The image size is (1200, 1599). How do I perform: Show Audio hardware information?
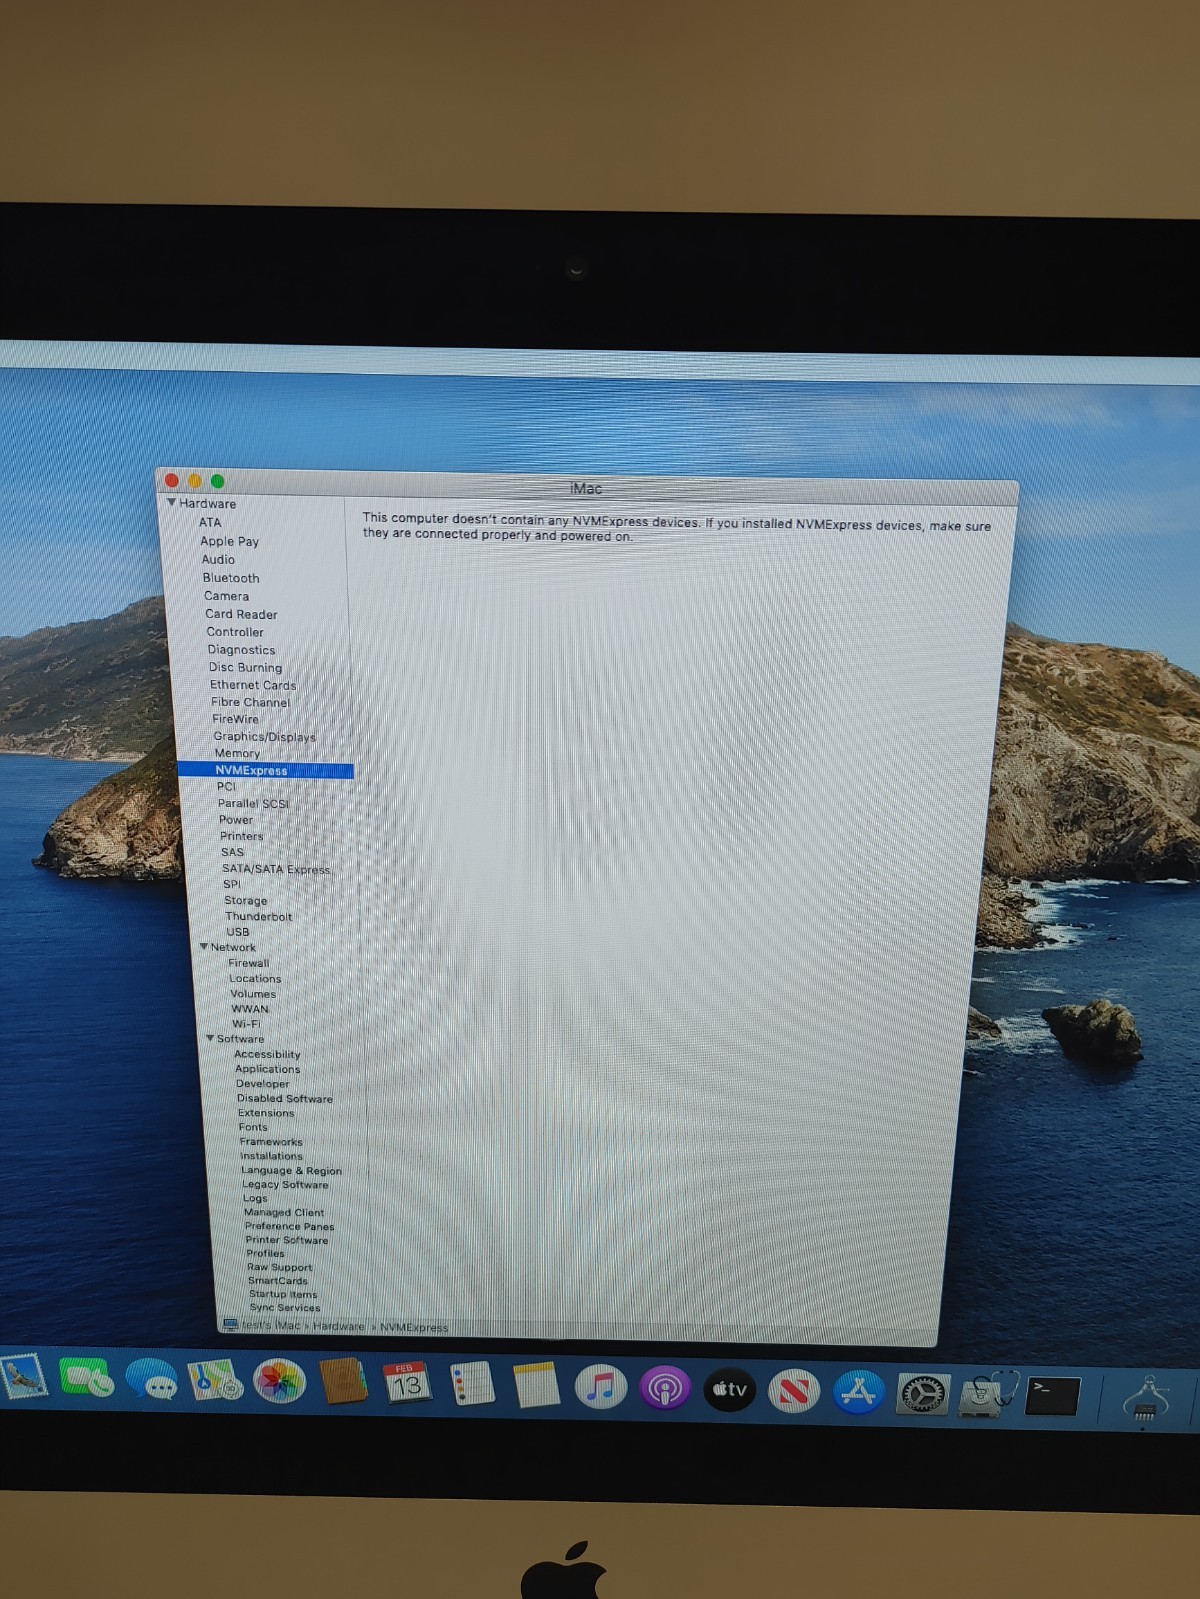(x=218, y=559)
